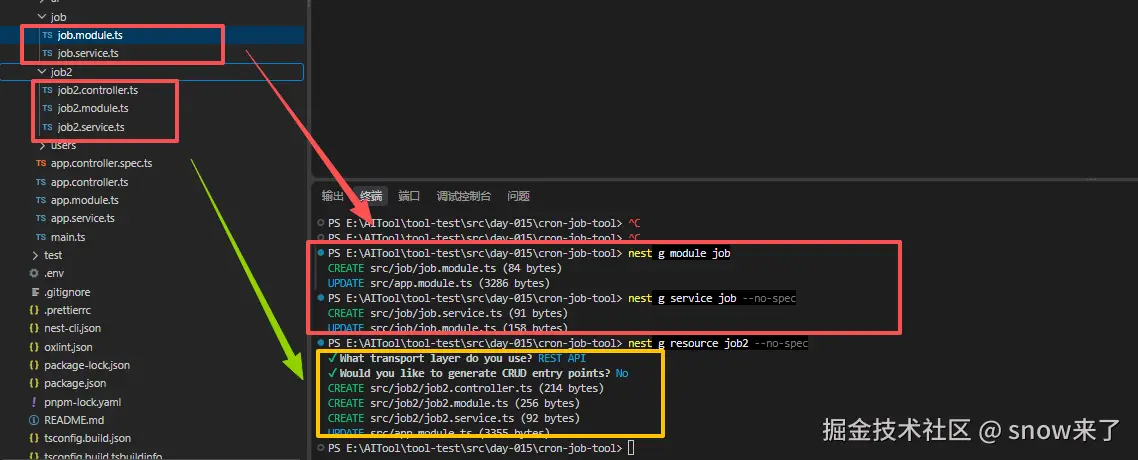Click the TS icon of job.module.ts
This screenshot has width=1138, height=460.
pos(47,35)
